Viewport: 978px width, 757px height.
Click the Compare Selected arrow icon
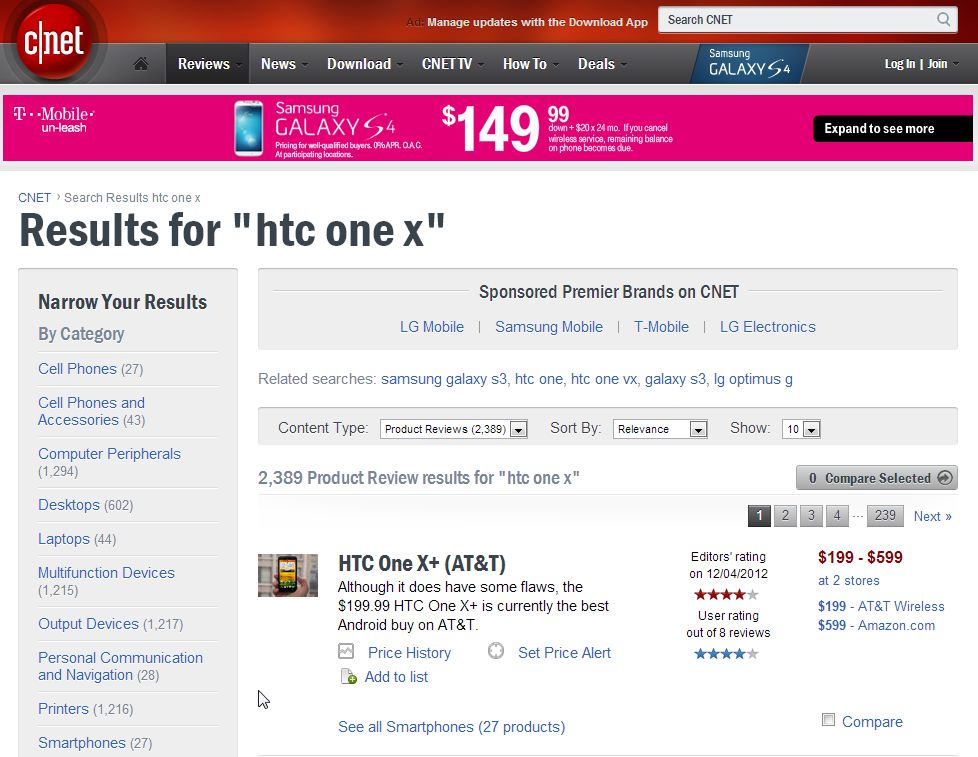[945, 478]
